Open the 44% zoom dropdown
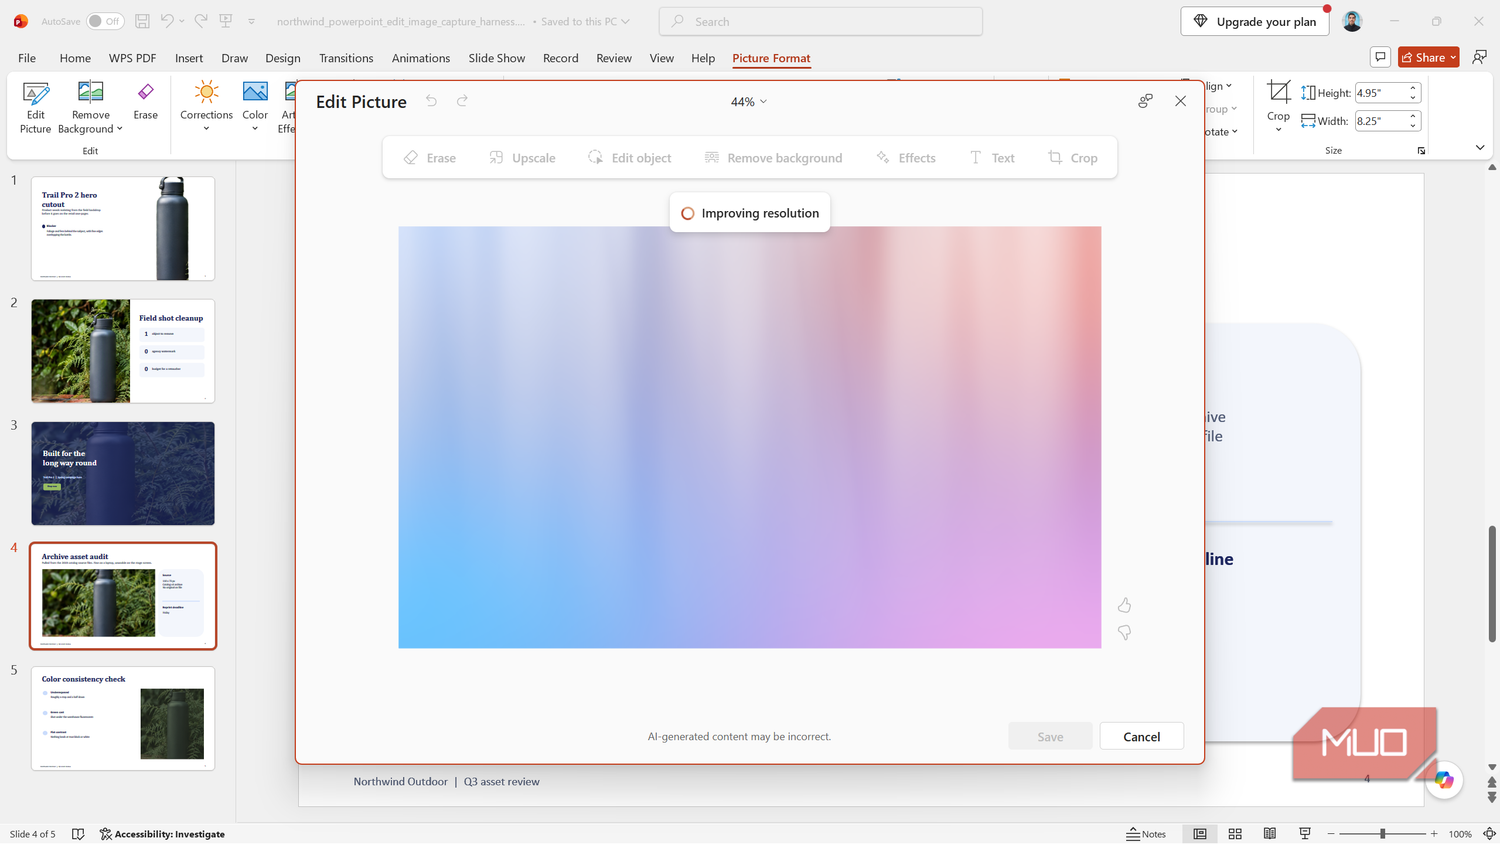Viewport: 1500px width, 844px height. click(749, 102)
